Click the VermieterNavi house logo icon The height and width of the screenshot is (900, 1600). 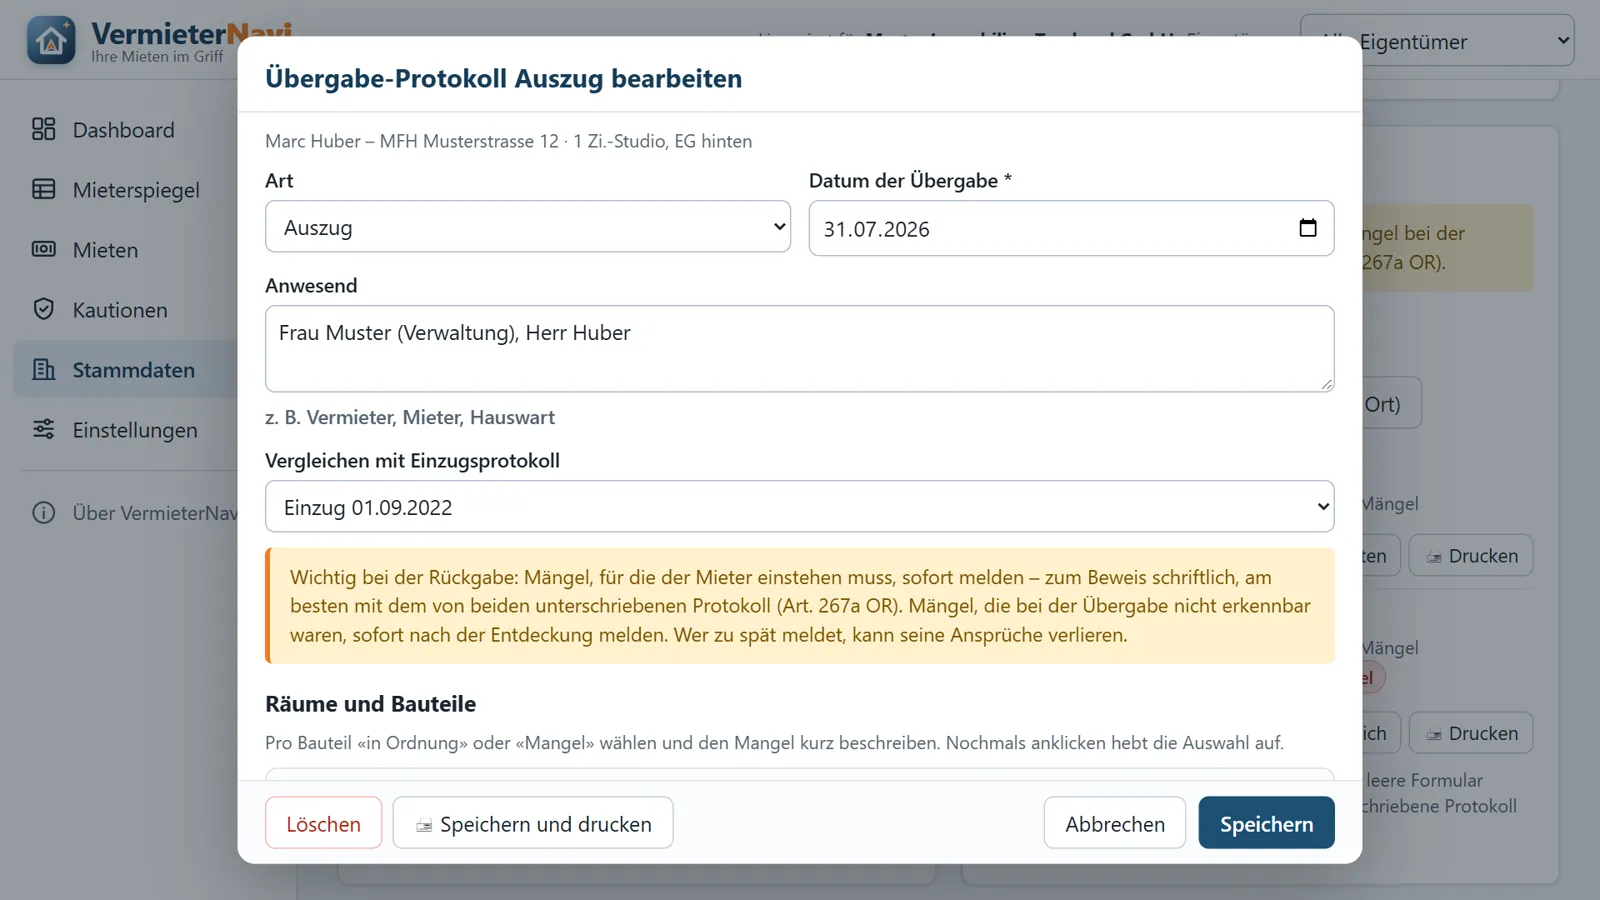(51, 40)
